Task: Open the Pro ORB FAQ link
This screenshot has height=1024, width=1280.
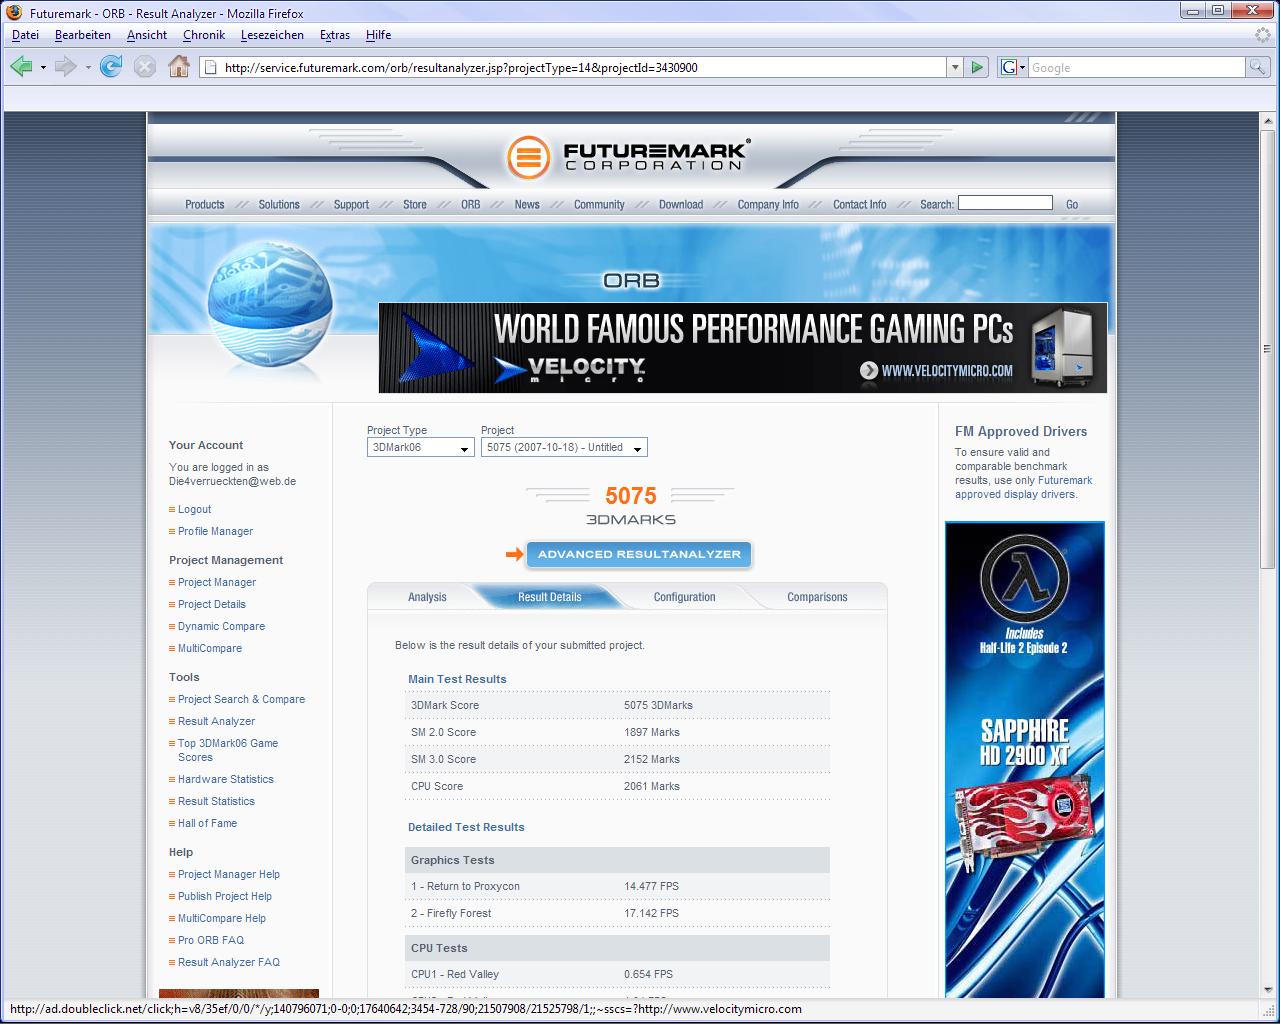Action: [211, 940]
